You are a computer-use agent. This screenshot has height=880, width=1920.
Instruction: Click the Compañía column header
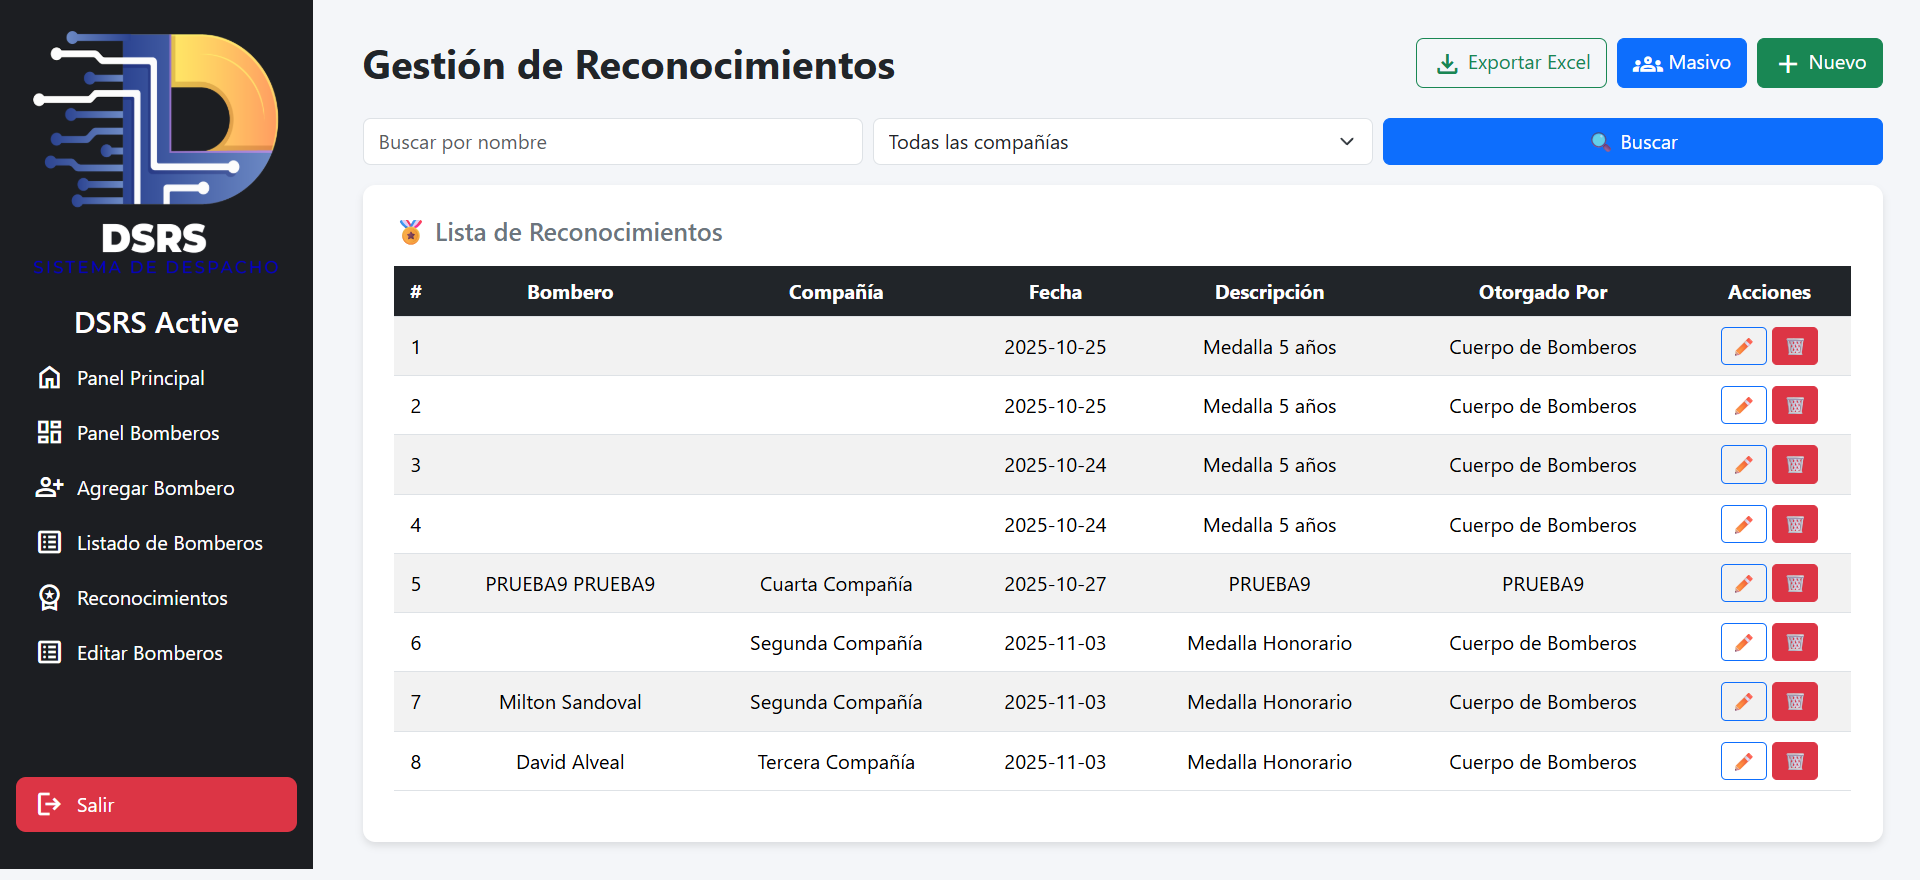836,292
